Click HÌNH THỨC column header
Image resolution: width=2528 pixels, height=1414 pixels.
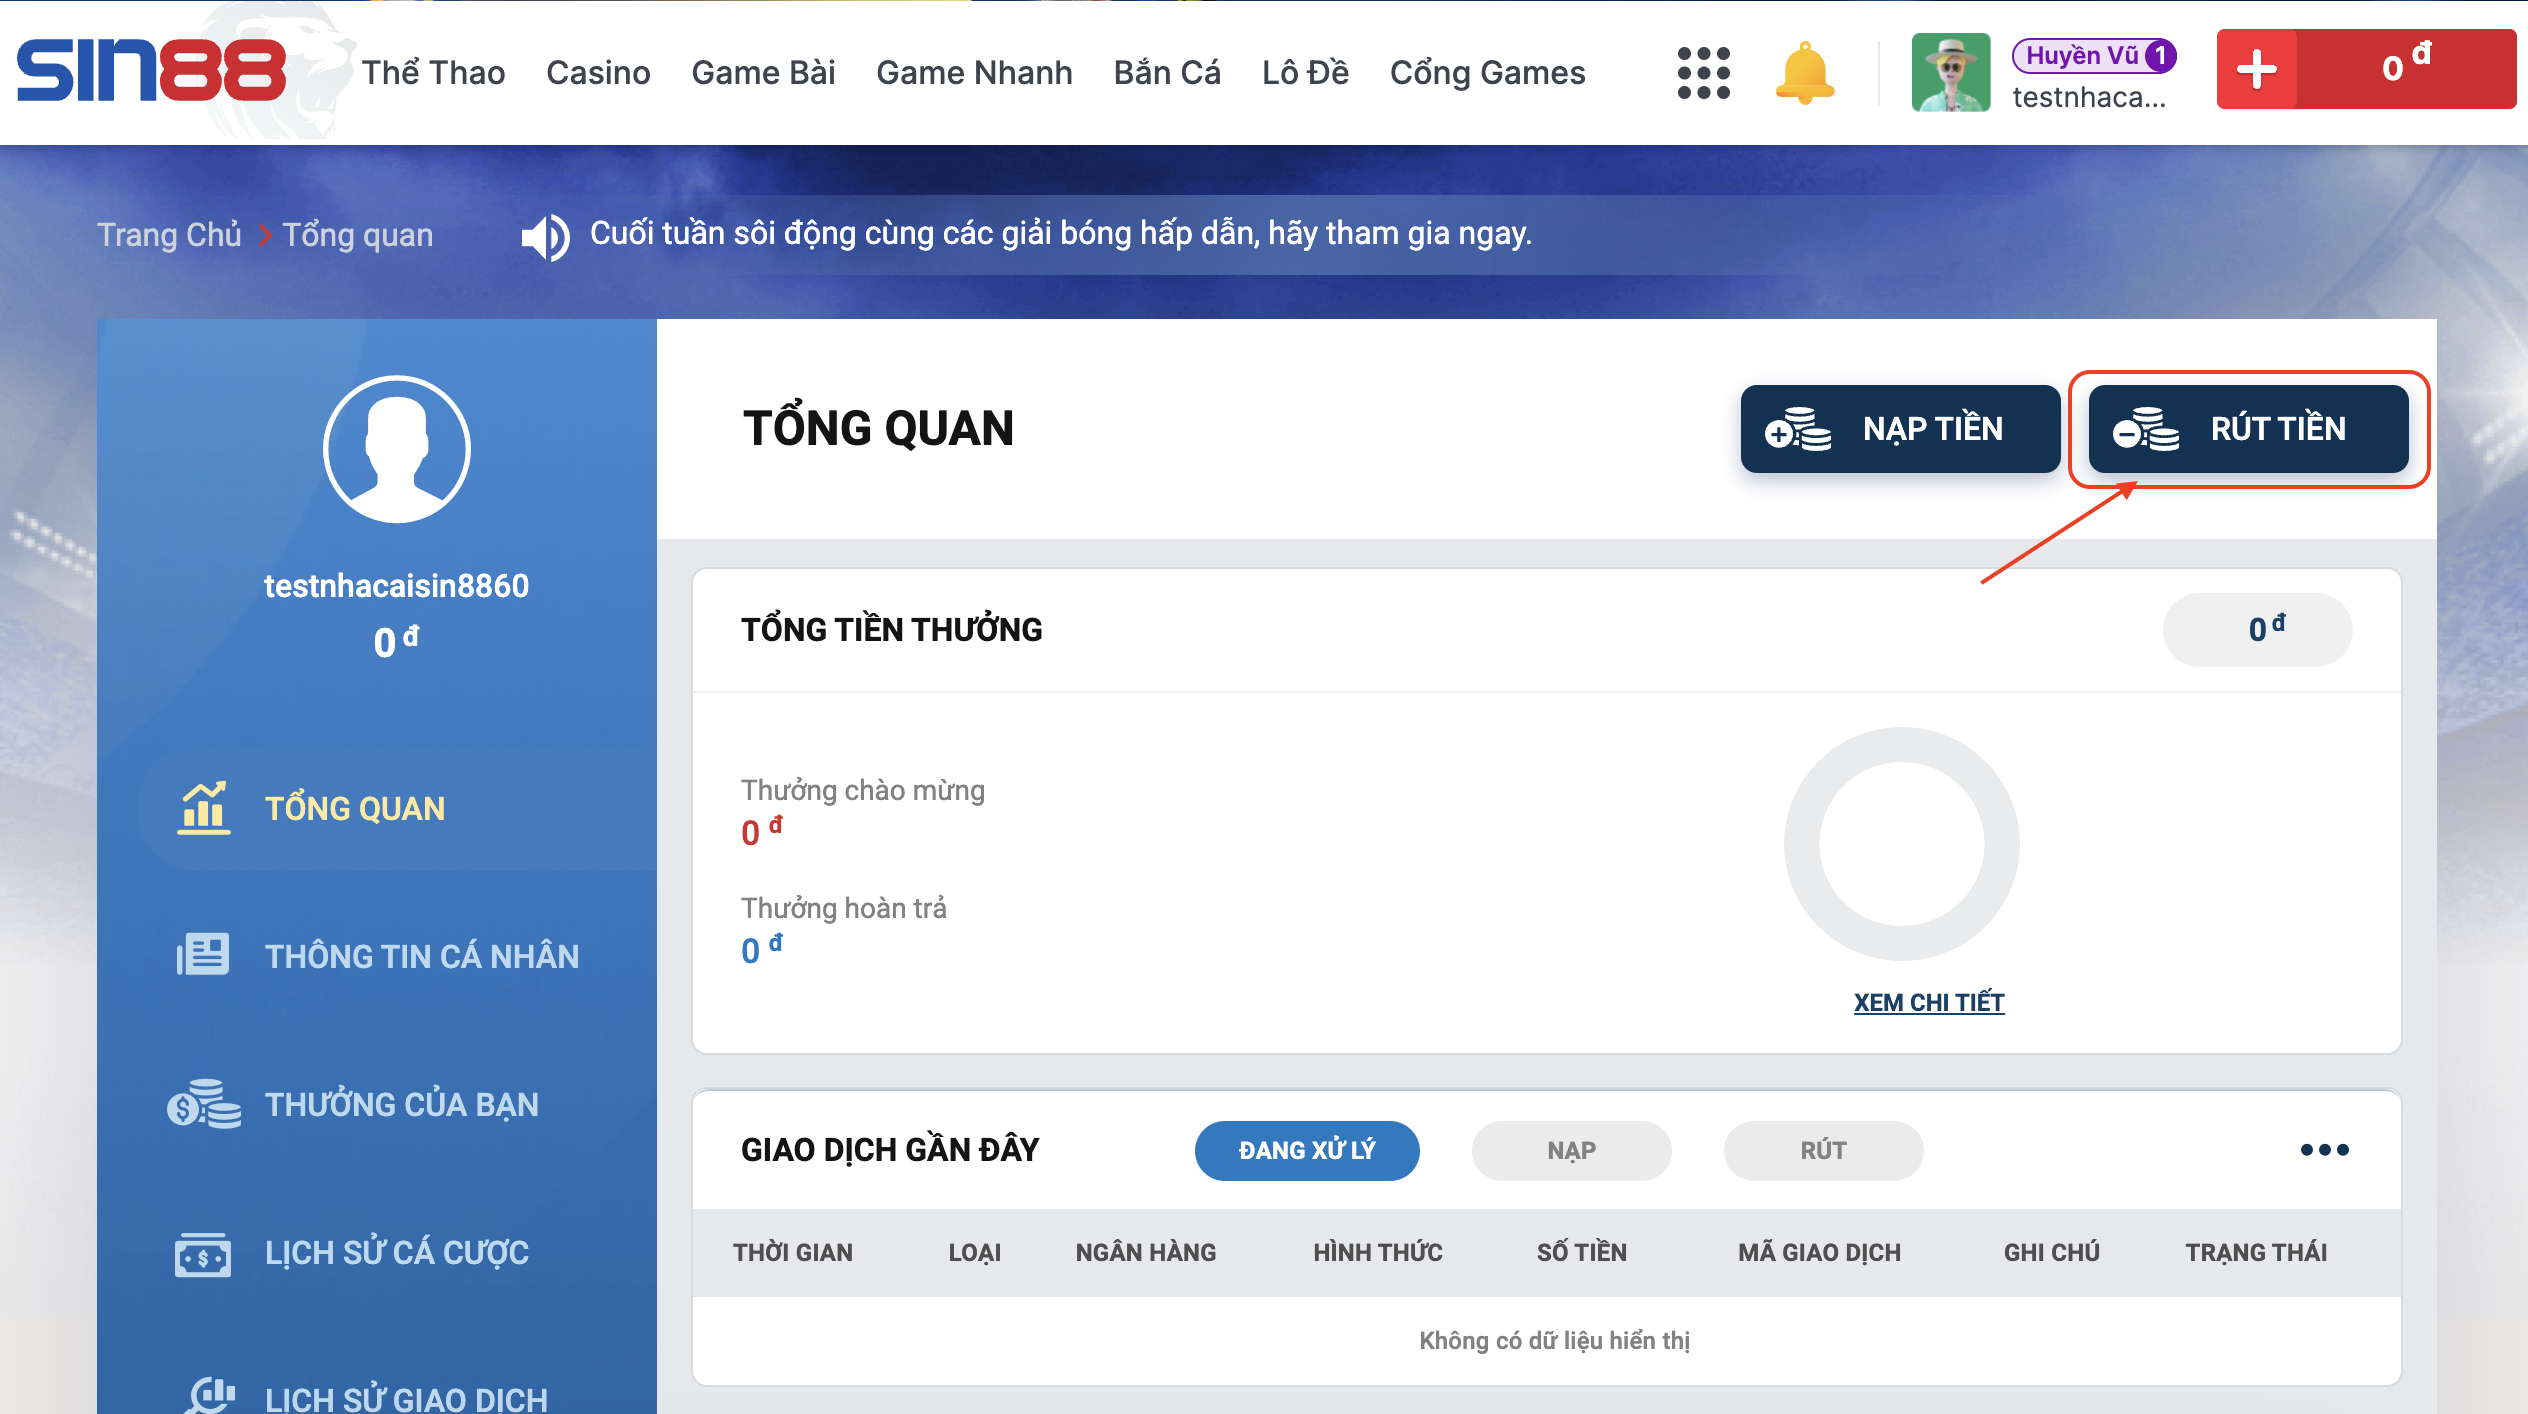[1378, 1252]
